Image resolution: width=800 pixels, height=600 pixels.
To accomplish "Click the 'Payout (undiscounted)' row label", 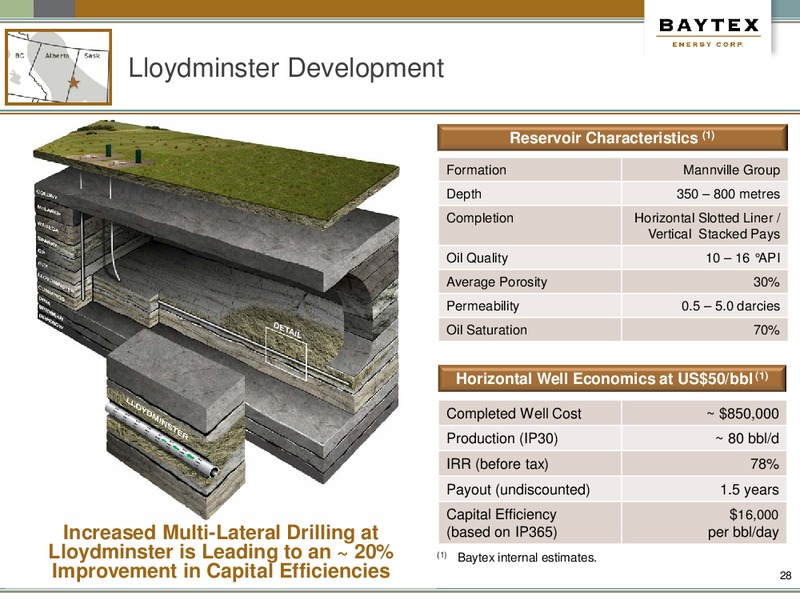I will [518, 490].
